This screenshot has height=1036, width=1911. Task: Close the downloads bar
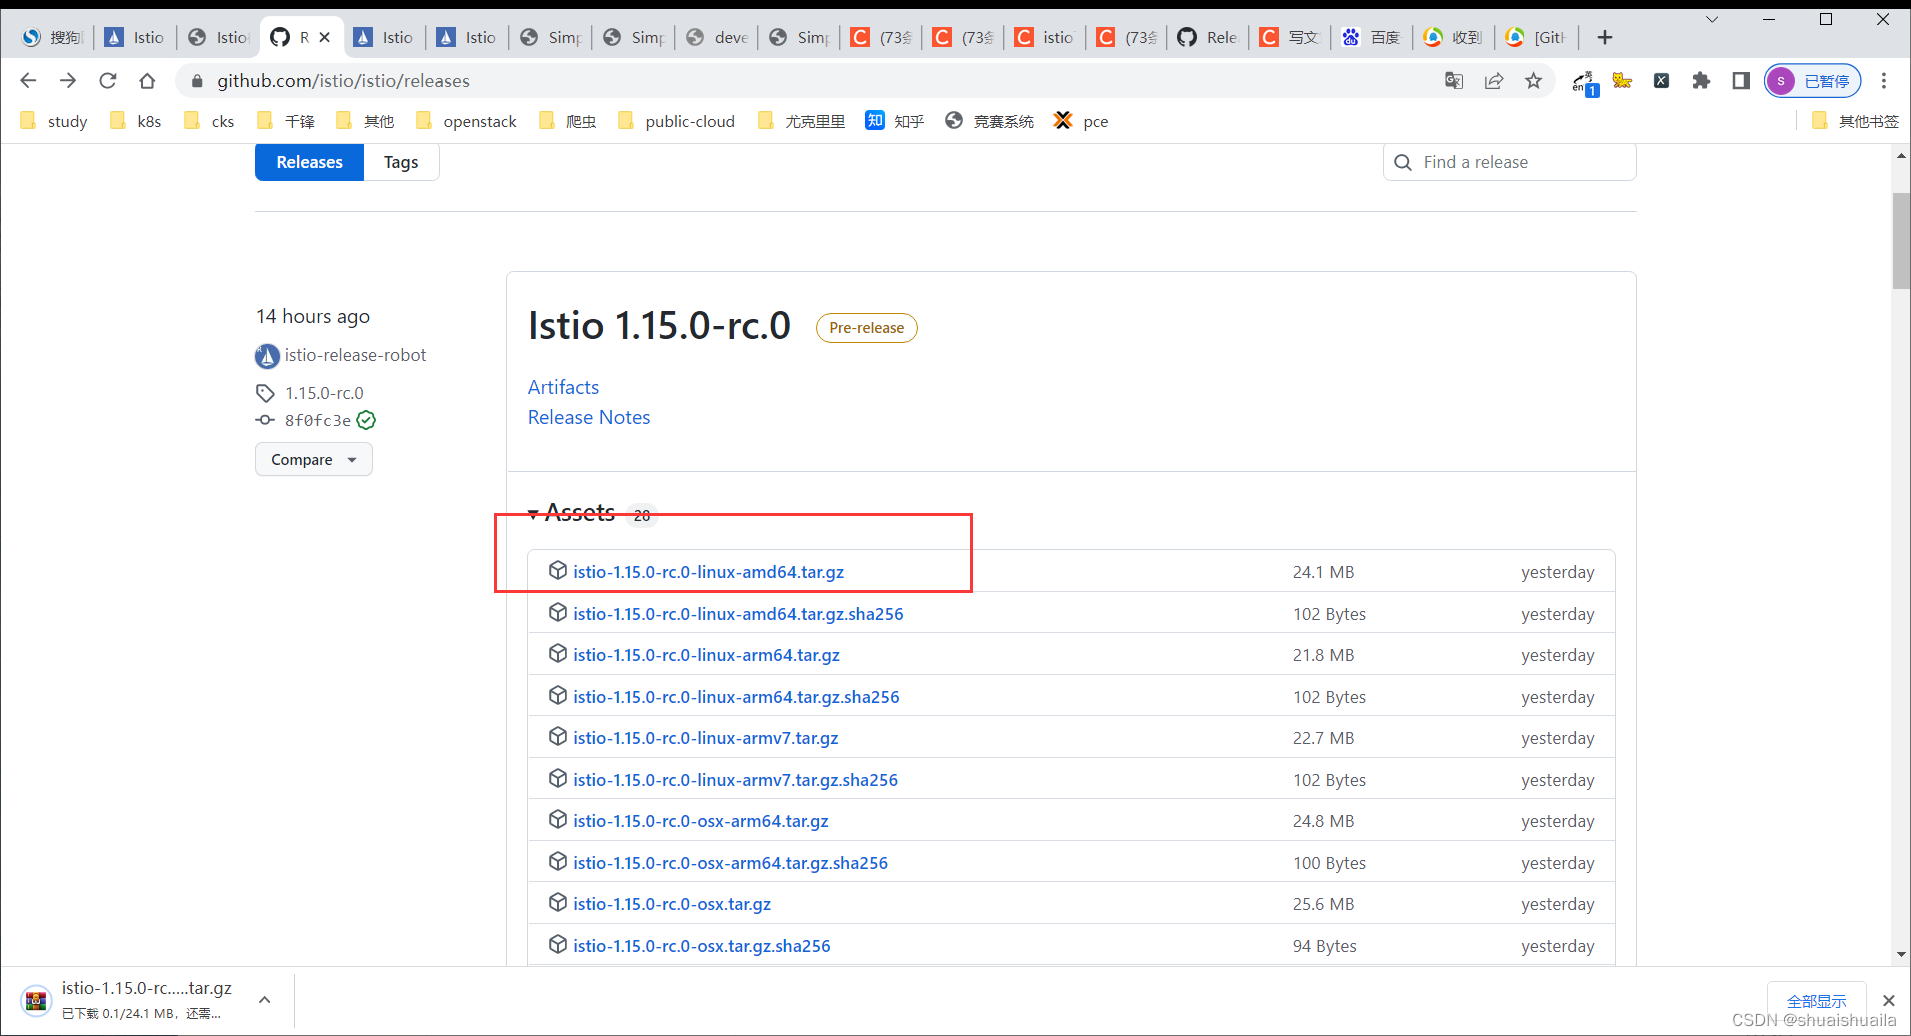1888,1001
